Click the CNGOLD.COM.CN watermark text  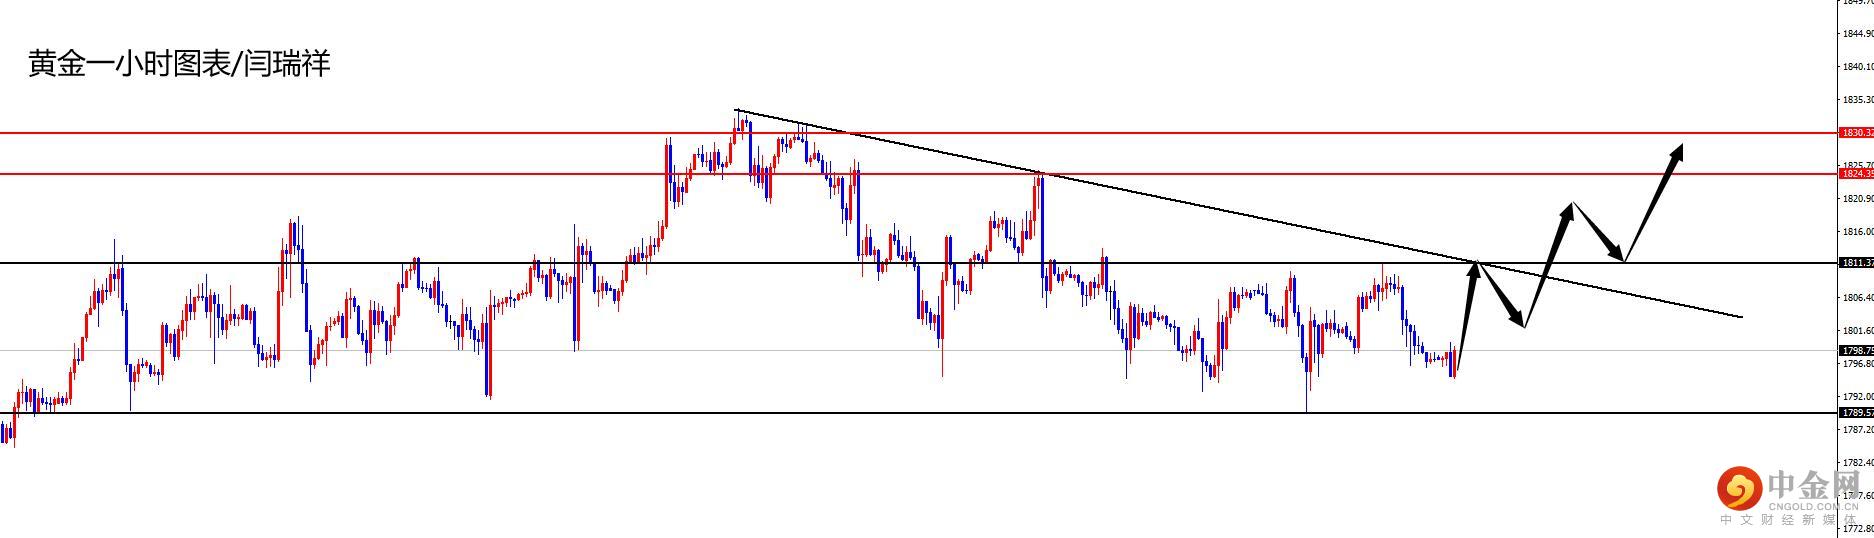[x=1812, y=507]
